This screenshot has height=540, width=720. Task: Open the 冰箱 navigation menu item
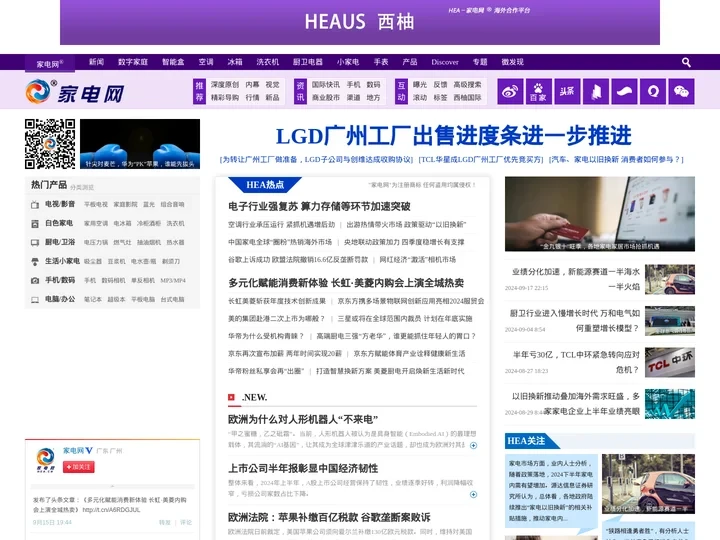click(235, 62)
